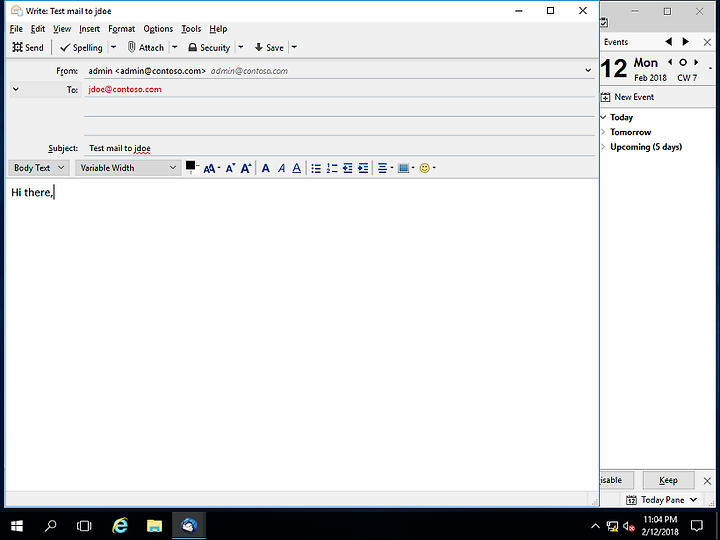The image size is (720, 540).
Task: Click the text color swatch
Action: 190,166
